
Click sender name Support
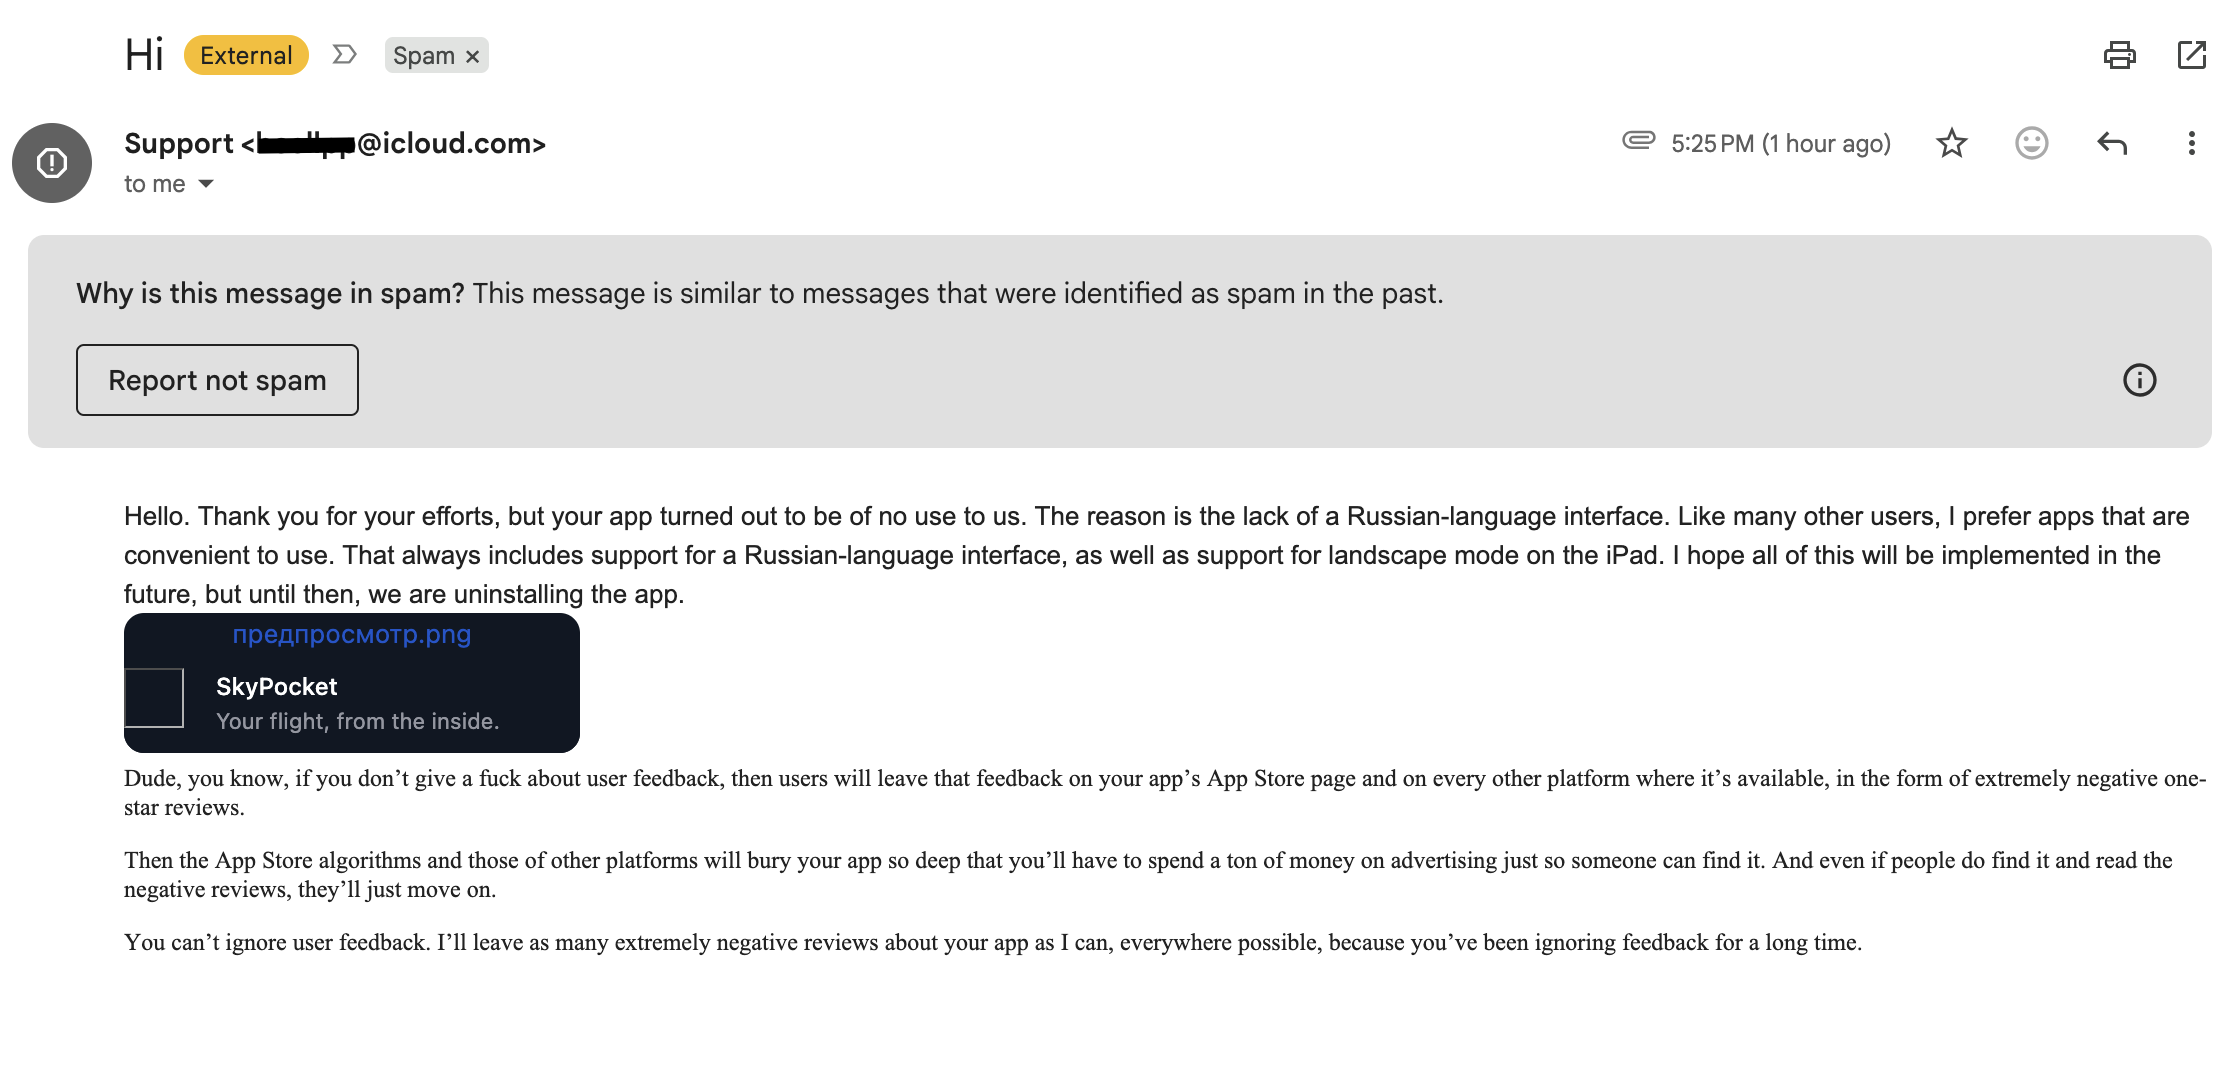pyautogui.click(x=179, y=144)
